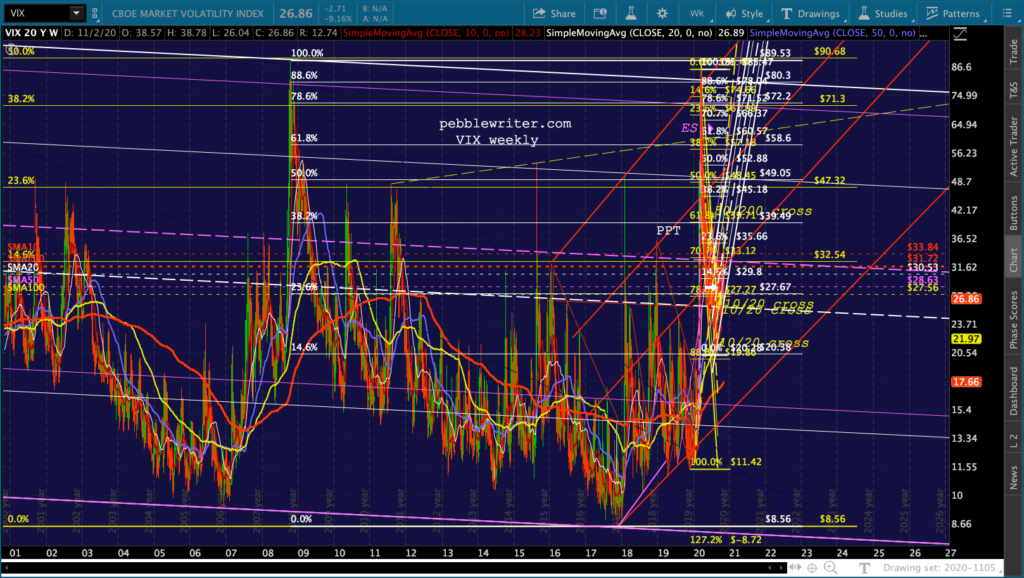Open the Dashboard sidebar tab
1024x578 pixels.
(x=1014, y=391)
